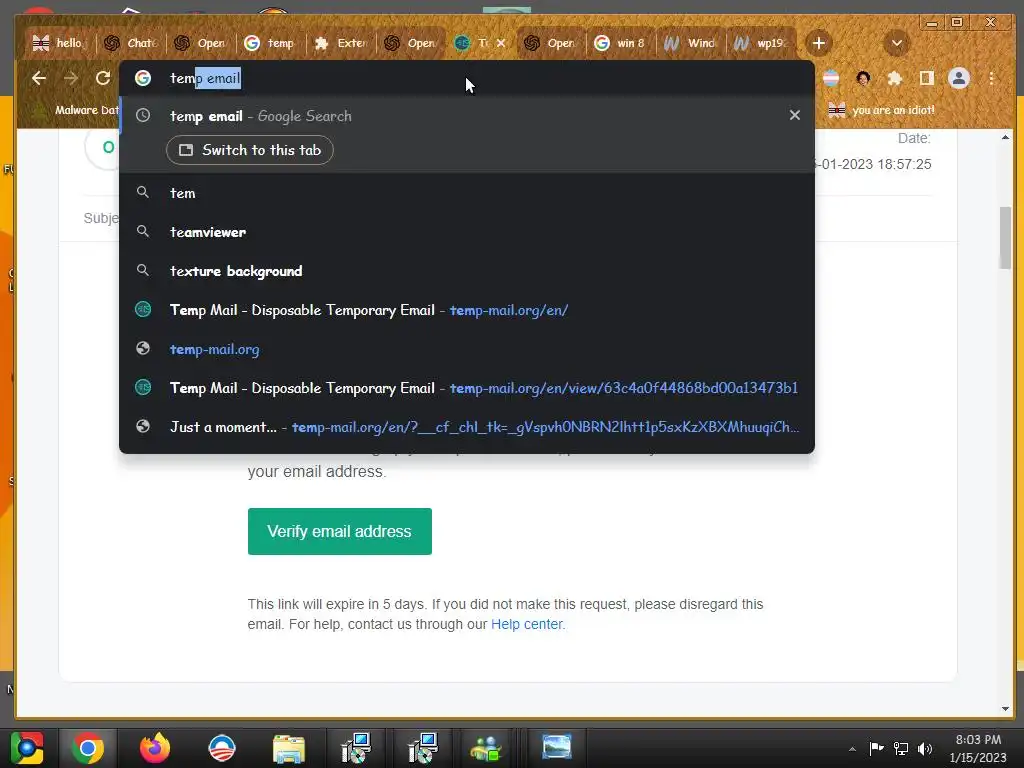
Task: Open the first installer icon on taskbar
Action: (x=356, y=748)
